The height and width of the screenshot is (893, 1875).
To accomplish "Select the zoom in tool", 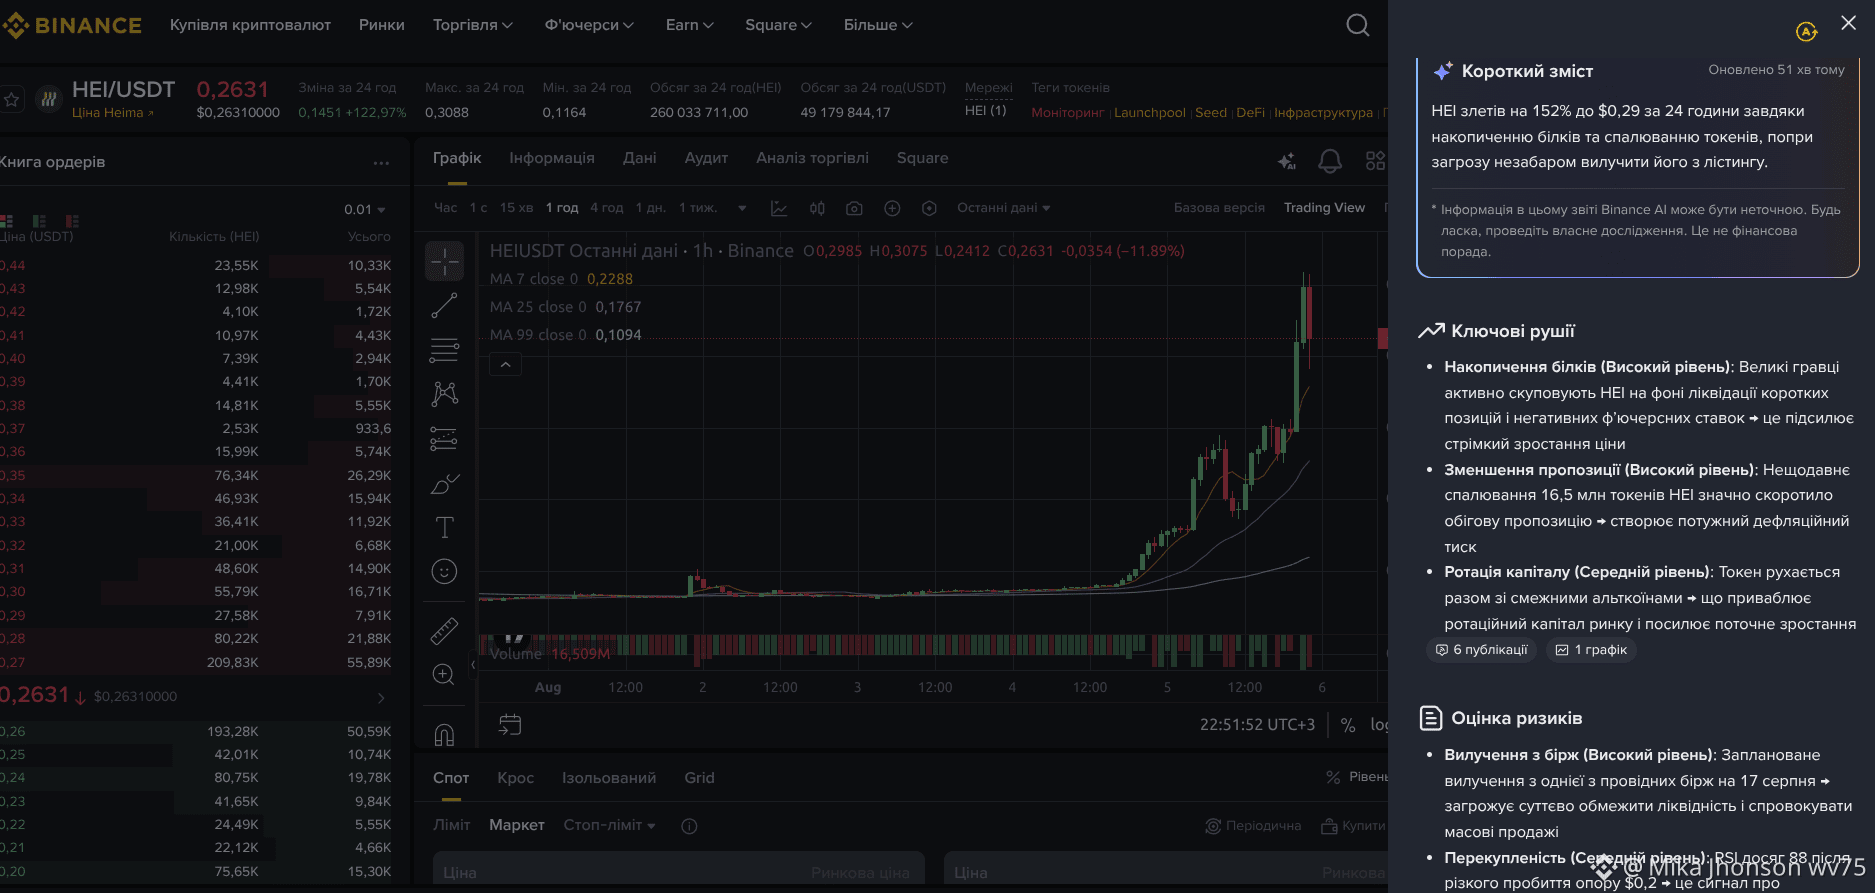I will pos(444,675).
